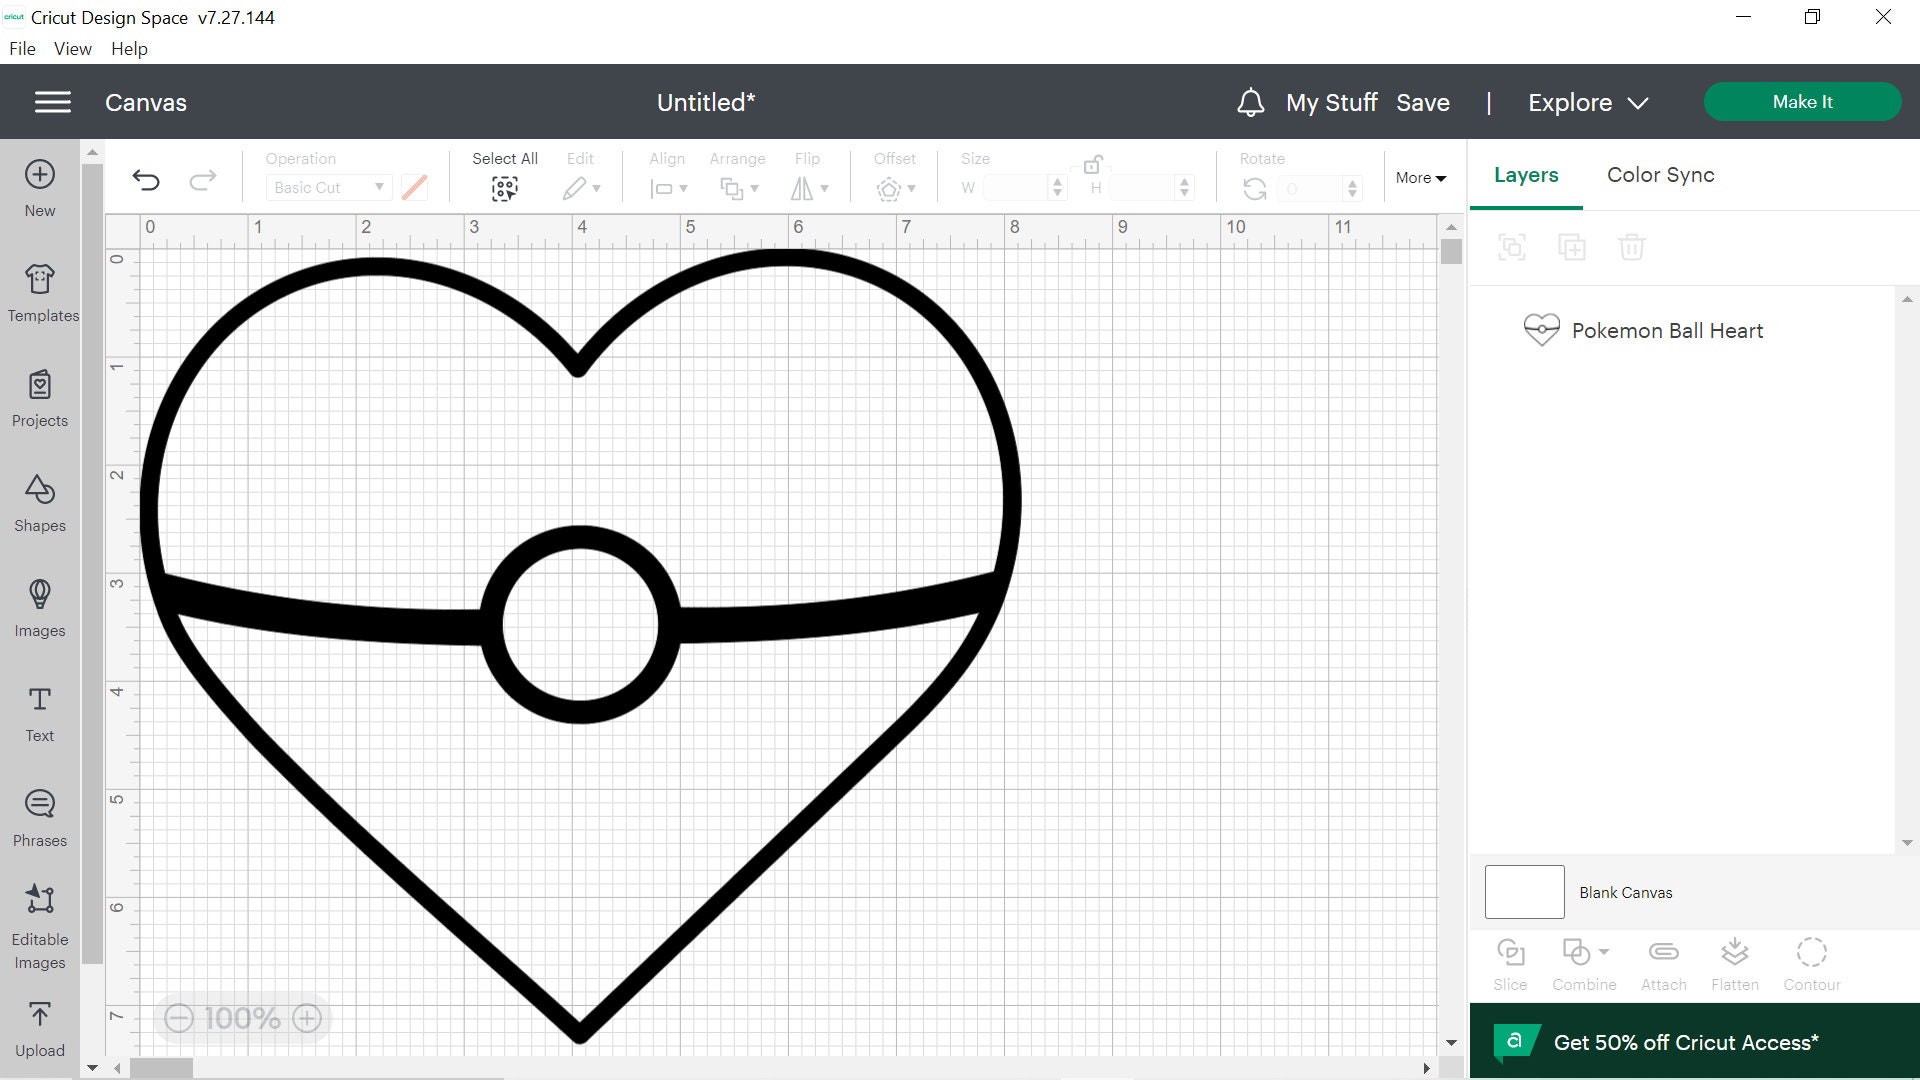Select the Undo icon in the toolbar
The width and height of the screenshot is (1920, 1080).
146,180
